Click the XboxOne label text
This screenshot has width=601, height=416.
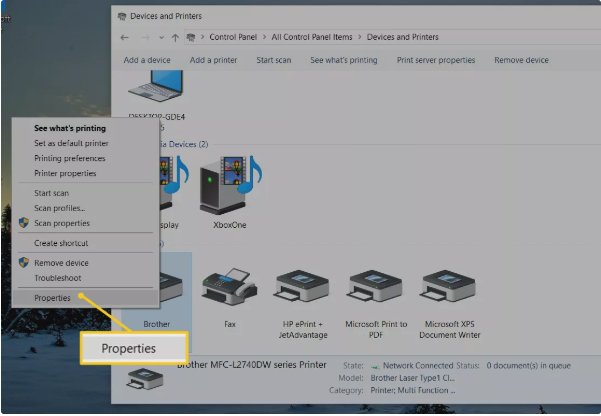pyautogui.click(x=230, y=225)
